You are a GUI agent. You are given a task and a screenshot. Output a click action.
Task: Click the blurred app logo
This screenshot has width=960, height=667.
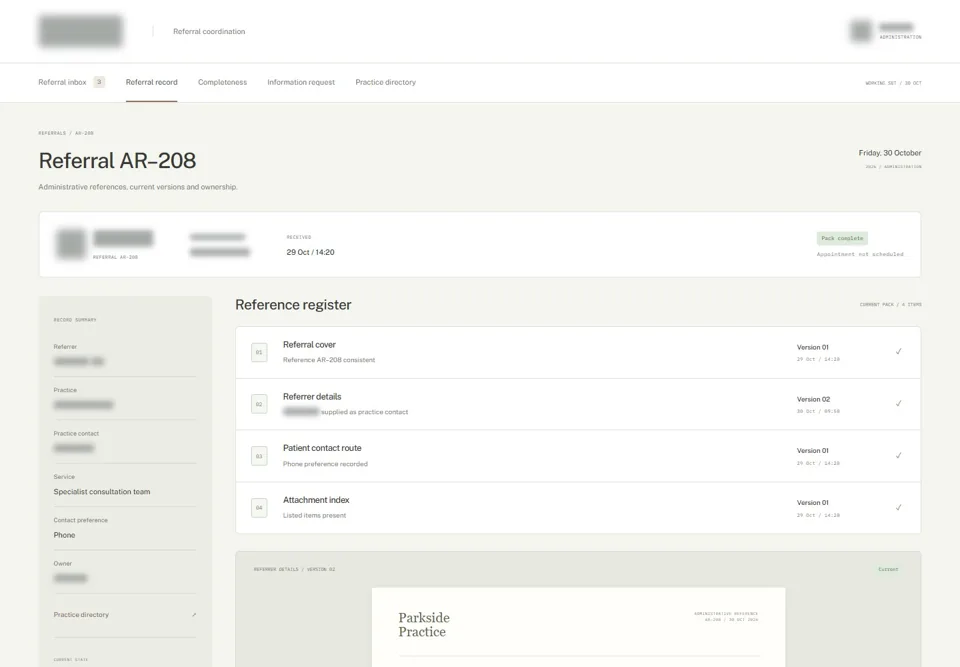click(x=81, y=31)
